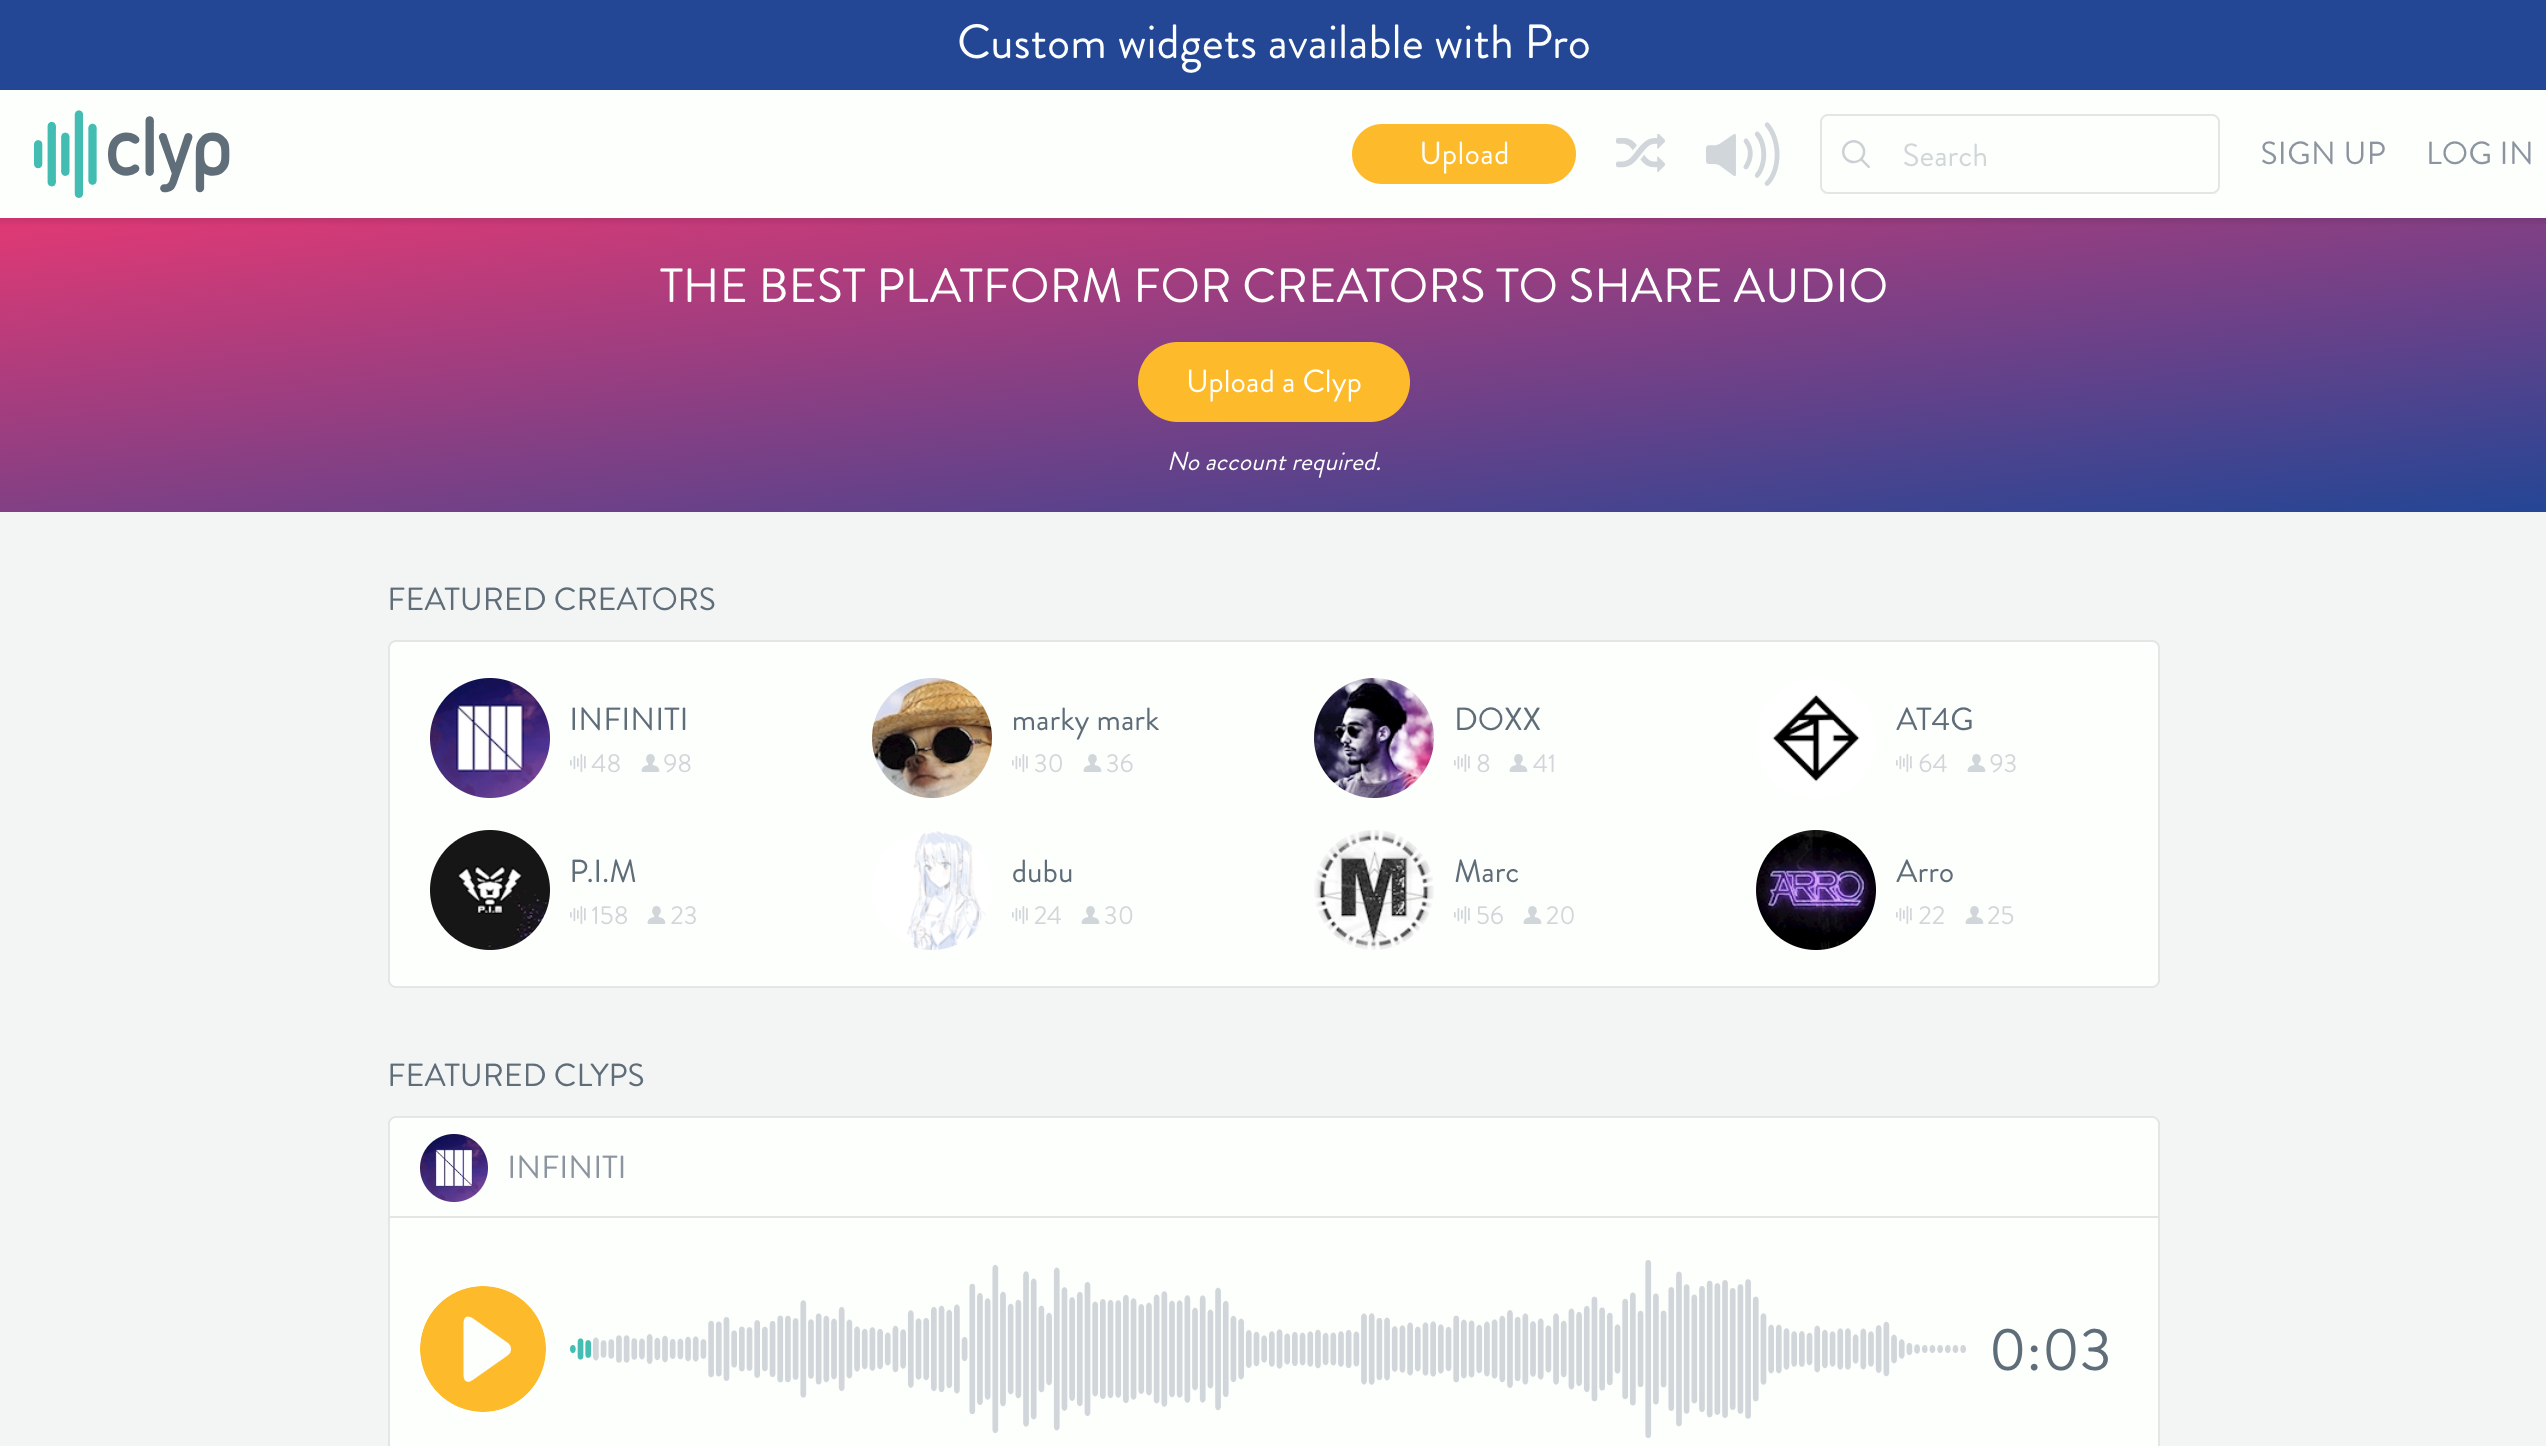The image size is (2546, 1446).
Task: Click the Upload a Clyp button
Action: point(1273,382)
